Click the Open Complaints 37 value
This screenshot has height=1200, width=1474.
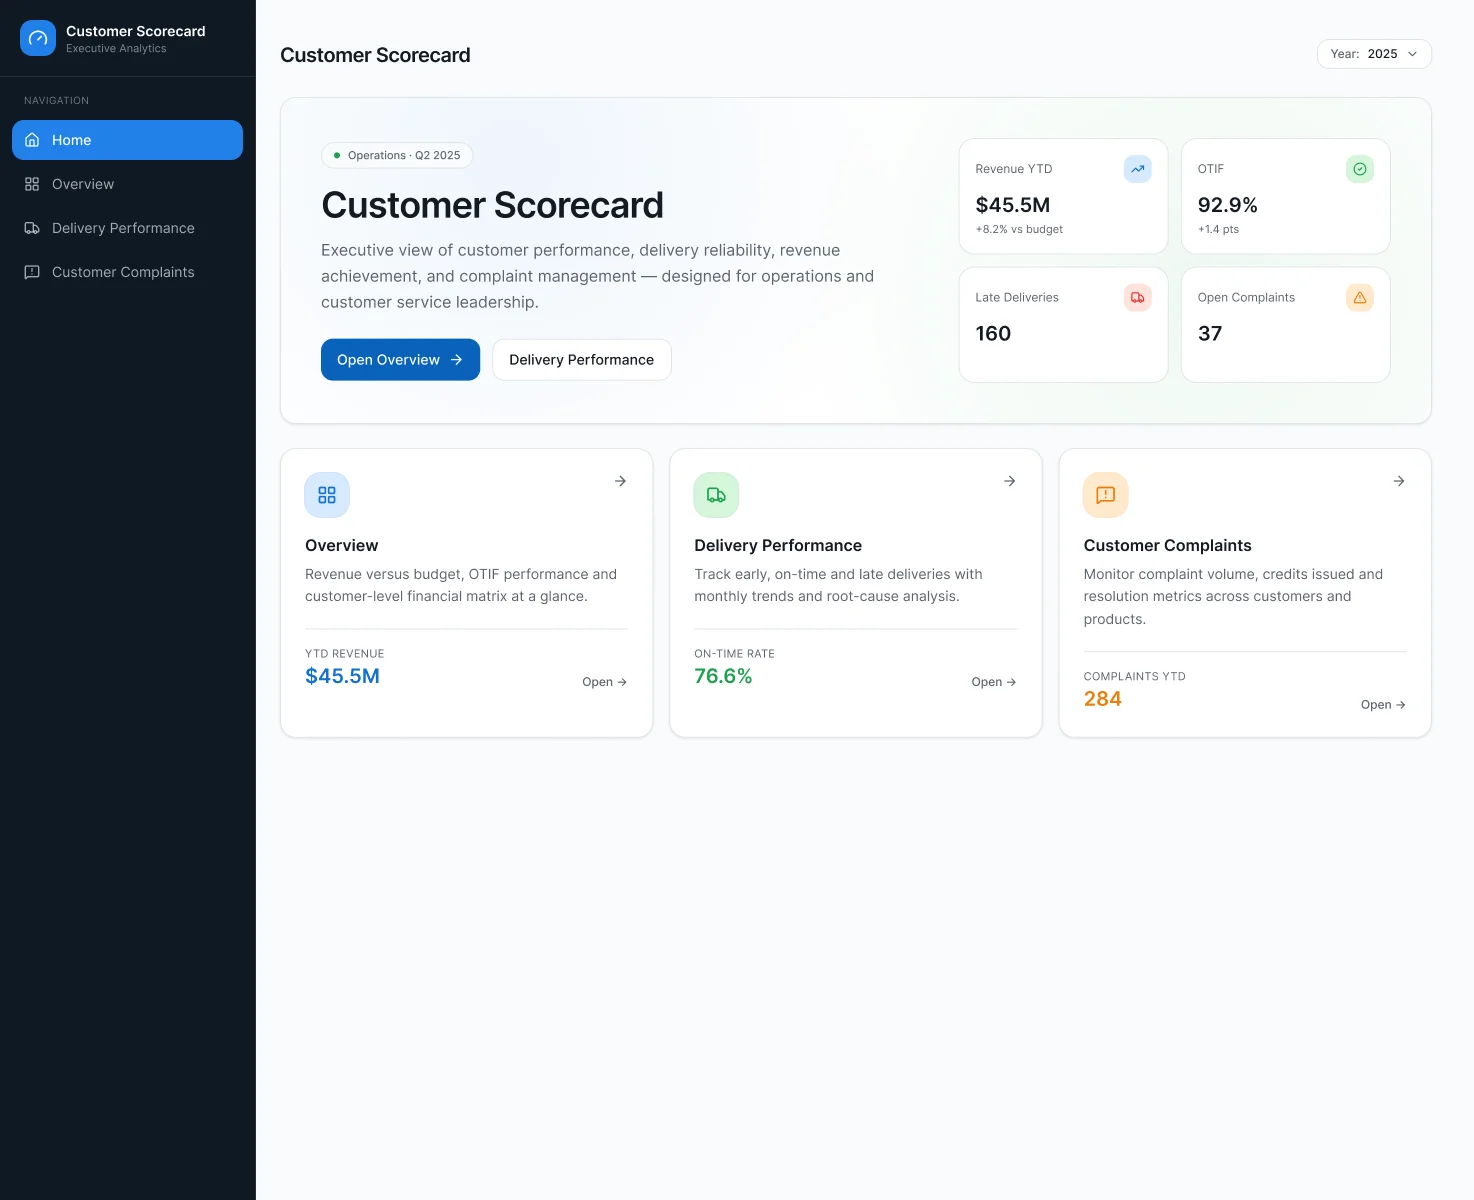tap(1209, 334)
